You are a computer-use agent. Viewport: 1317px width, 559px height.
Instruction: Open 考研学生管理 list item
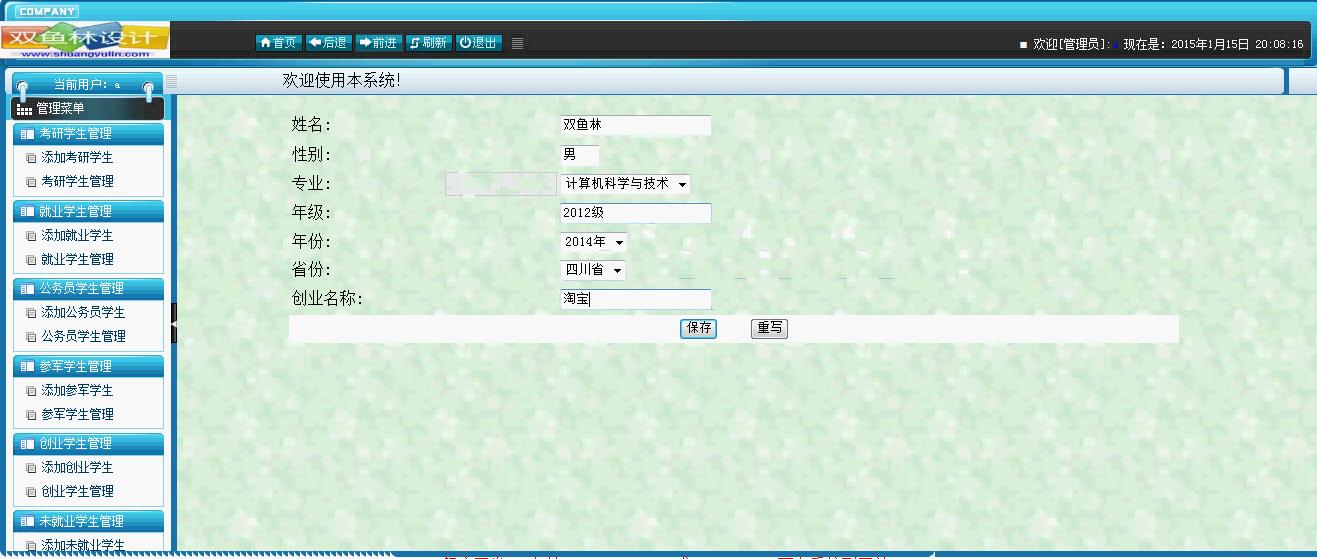coord(77,182)
